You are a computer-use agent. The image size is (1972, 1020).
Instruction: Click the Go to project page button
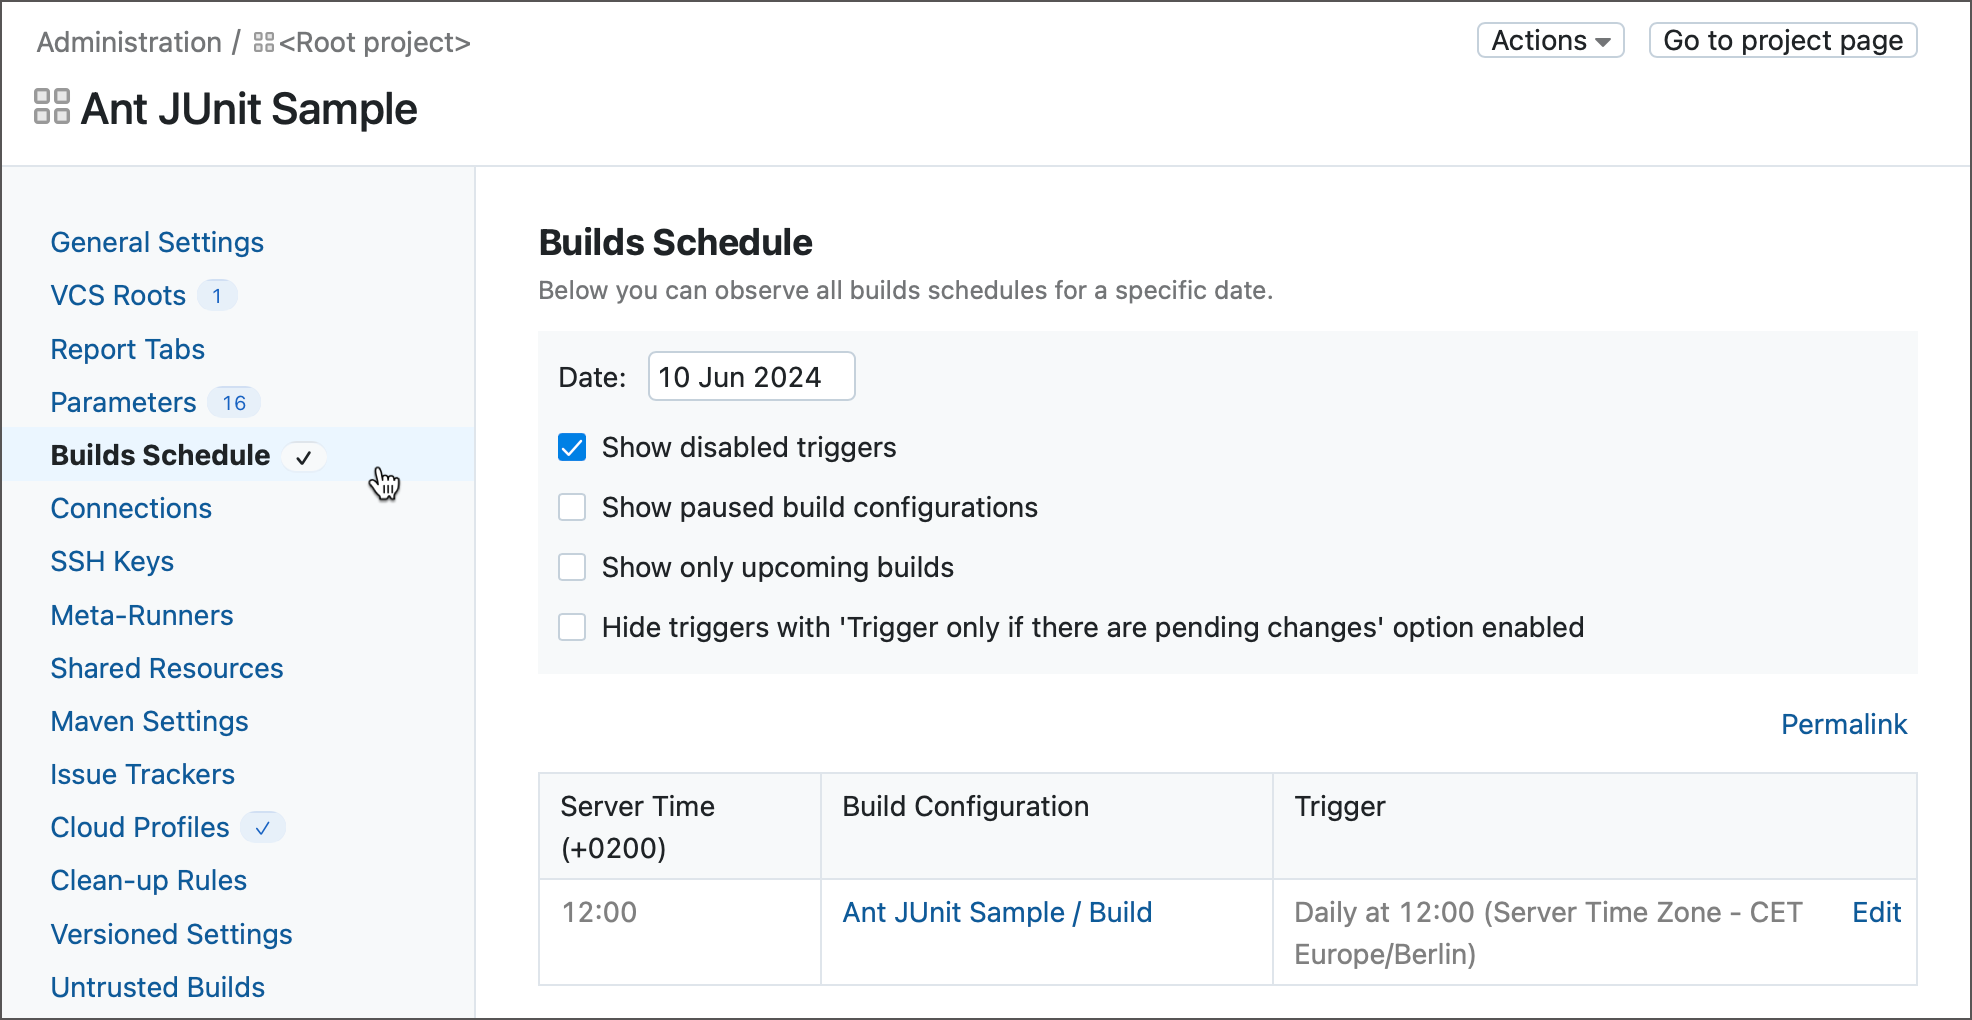[1783, 40]
